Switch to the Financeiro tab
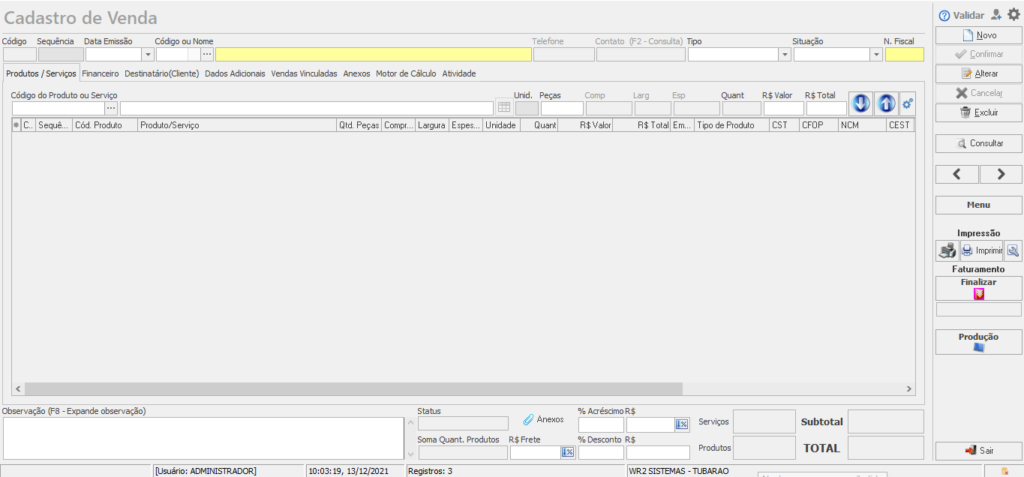The height and width of the screenshot is (477, 1024). [x=100, y=73]
